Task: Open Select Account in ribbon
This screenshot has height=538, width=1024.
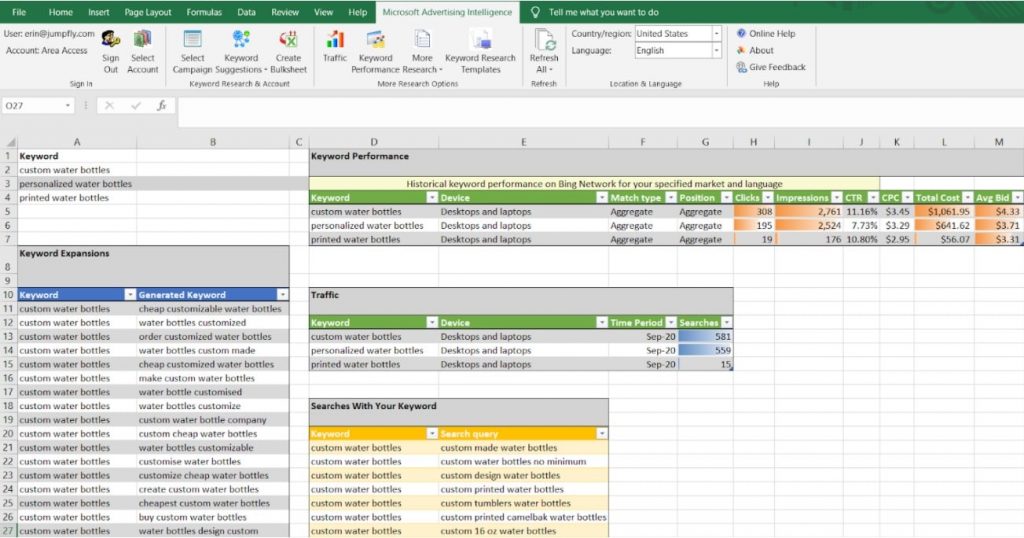Action: 143,40
